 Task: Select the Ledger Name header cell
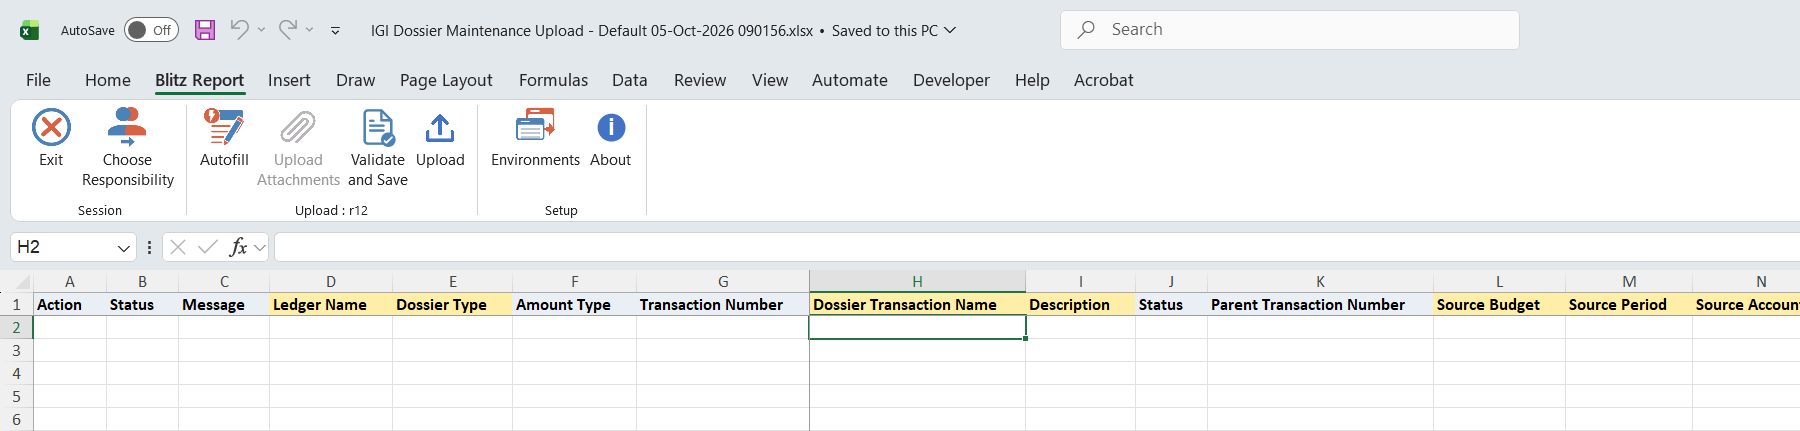tap(331, 305)
